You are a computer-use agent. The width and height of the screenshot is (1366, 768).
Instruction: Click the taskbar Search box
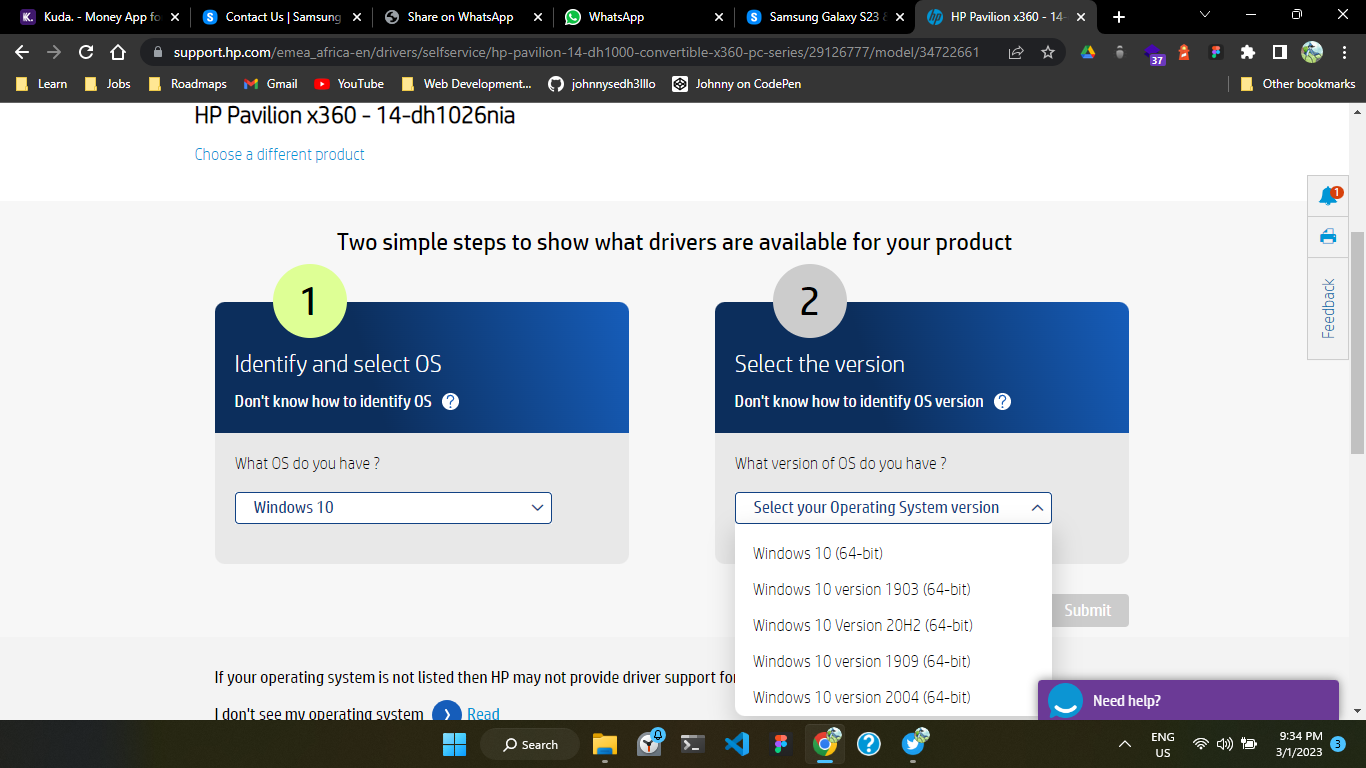pyautogui.click(x=530, y=744)
